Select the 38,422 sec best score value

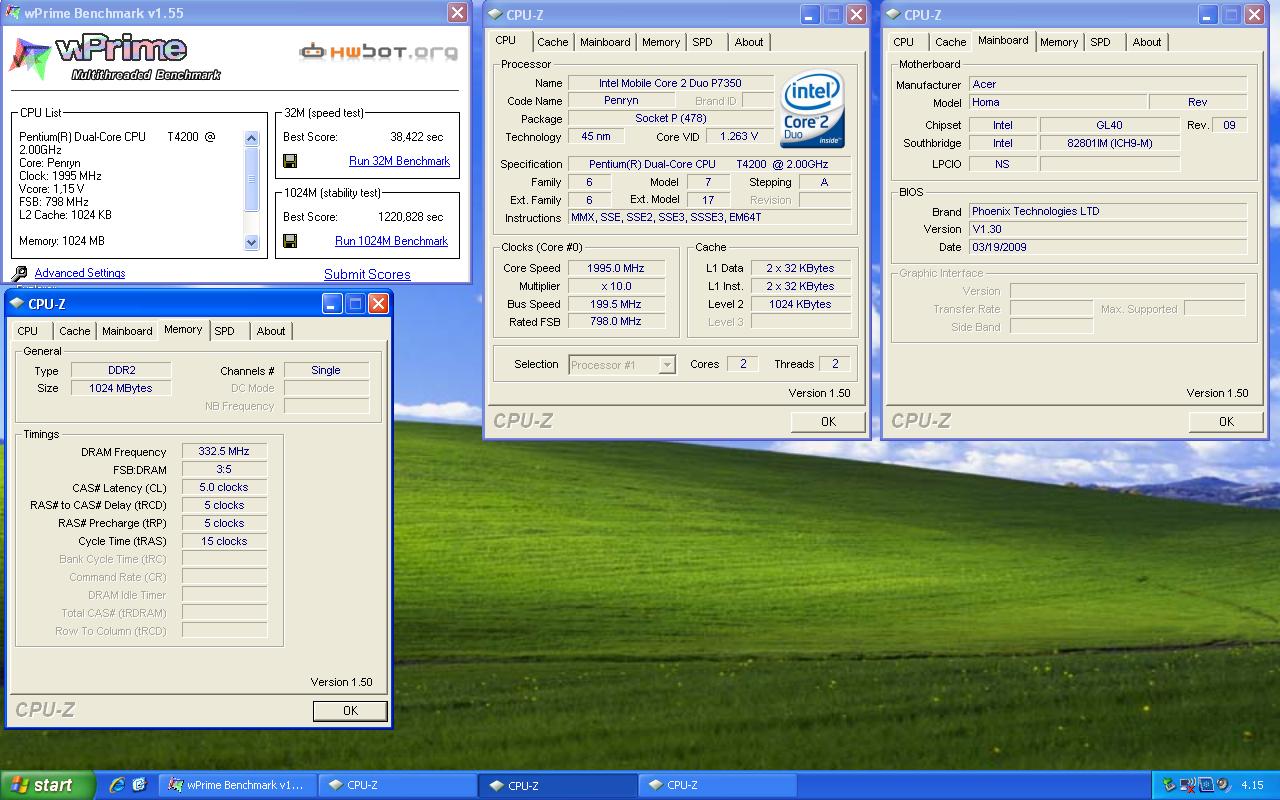click(x=417, y=137)
